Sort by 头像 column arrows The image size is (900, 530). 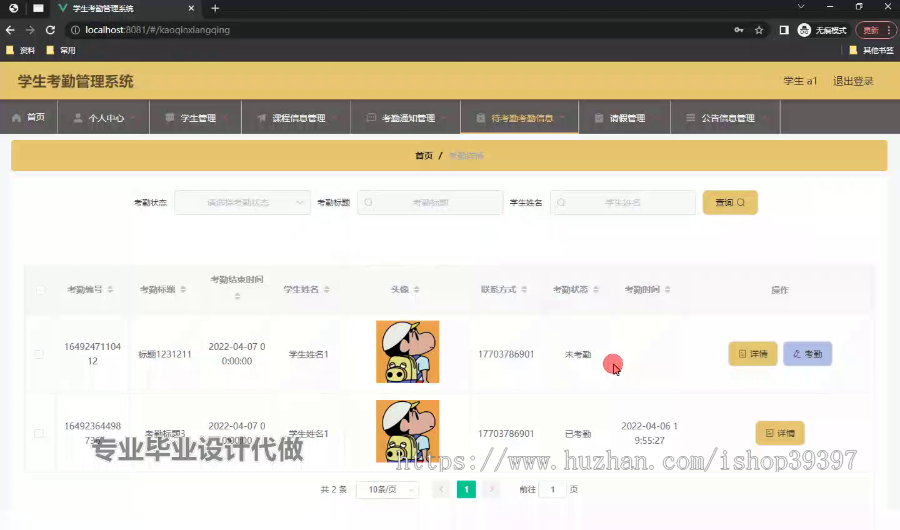pyautogui.click(x=417, y=289)
